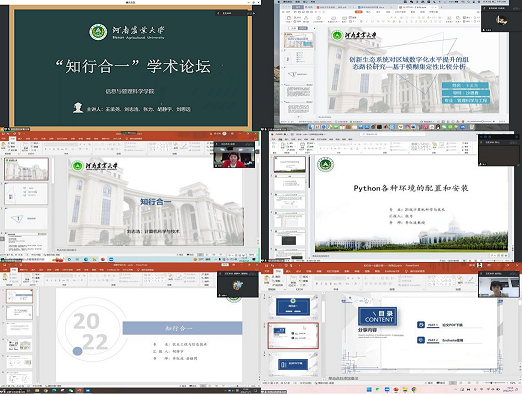Open the 插入 tab in the CONTENT slide window
The image size is (522, 394).
tap(289, 271)
